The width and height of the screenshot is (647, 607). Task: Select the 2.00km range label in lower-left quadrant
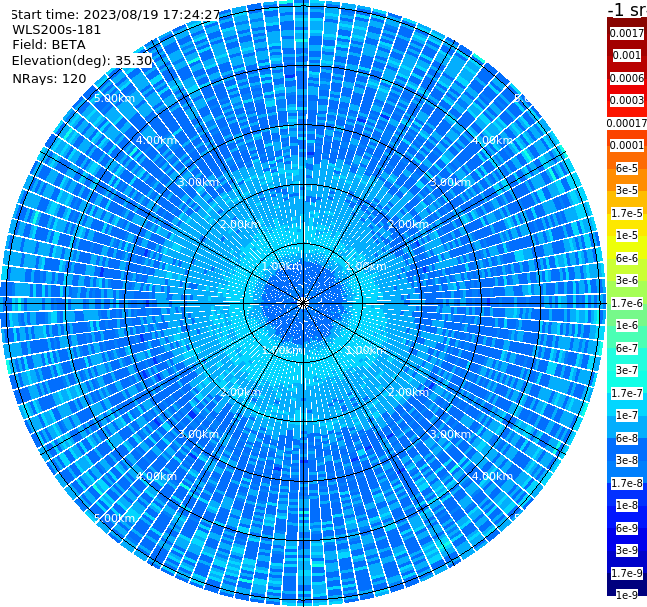coord(240,392)
